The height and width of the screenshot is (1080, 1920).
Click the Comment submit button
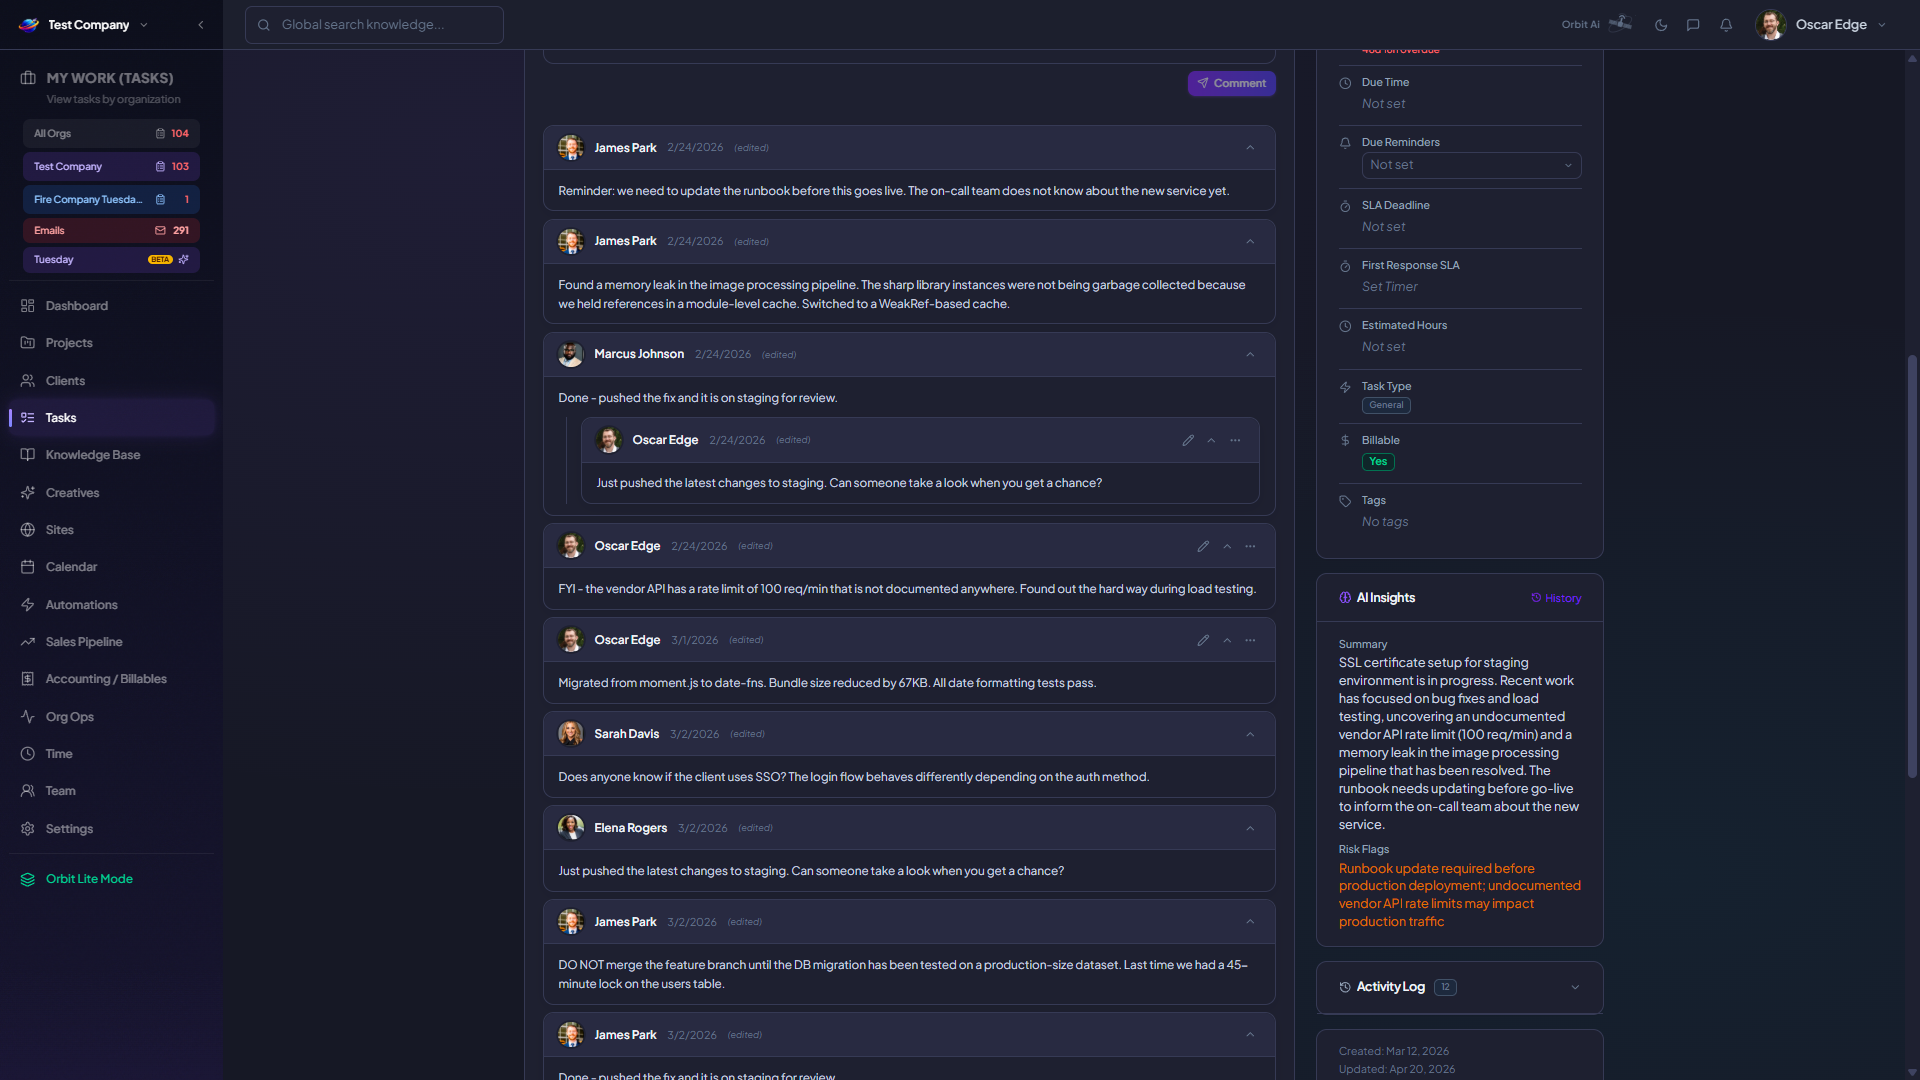pos(1231,83)
